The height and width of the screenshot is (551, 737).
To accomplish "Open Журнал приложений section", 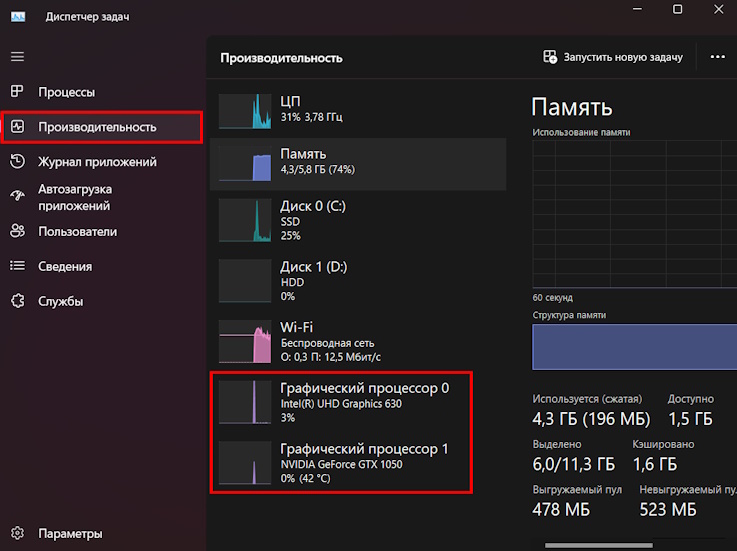I will click(102, 162).
